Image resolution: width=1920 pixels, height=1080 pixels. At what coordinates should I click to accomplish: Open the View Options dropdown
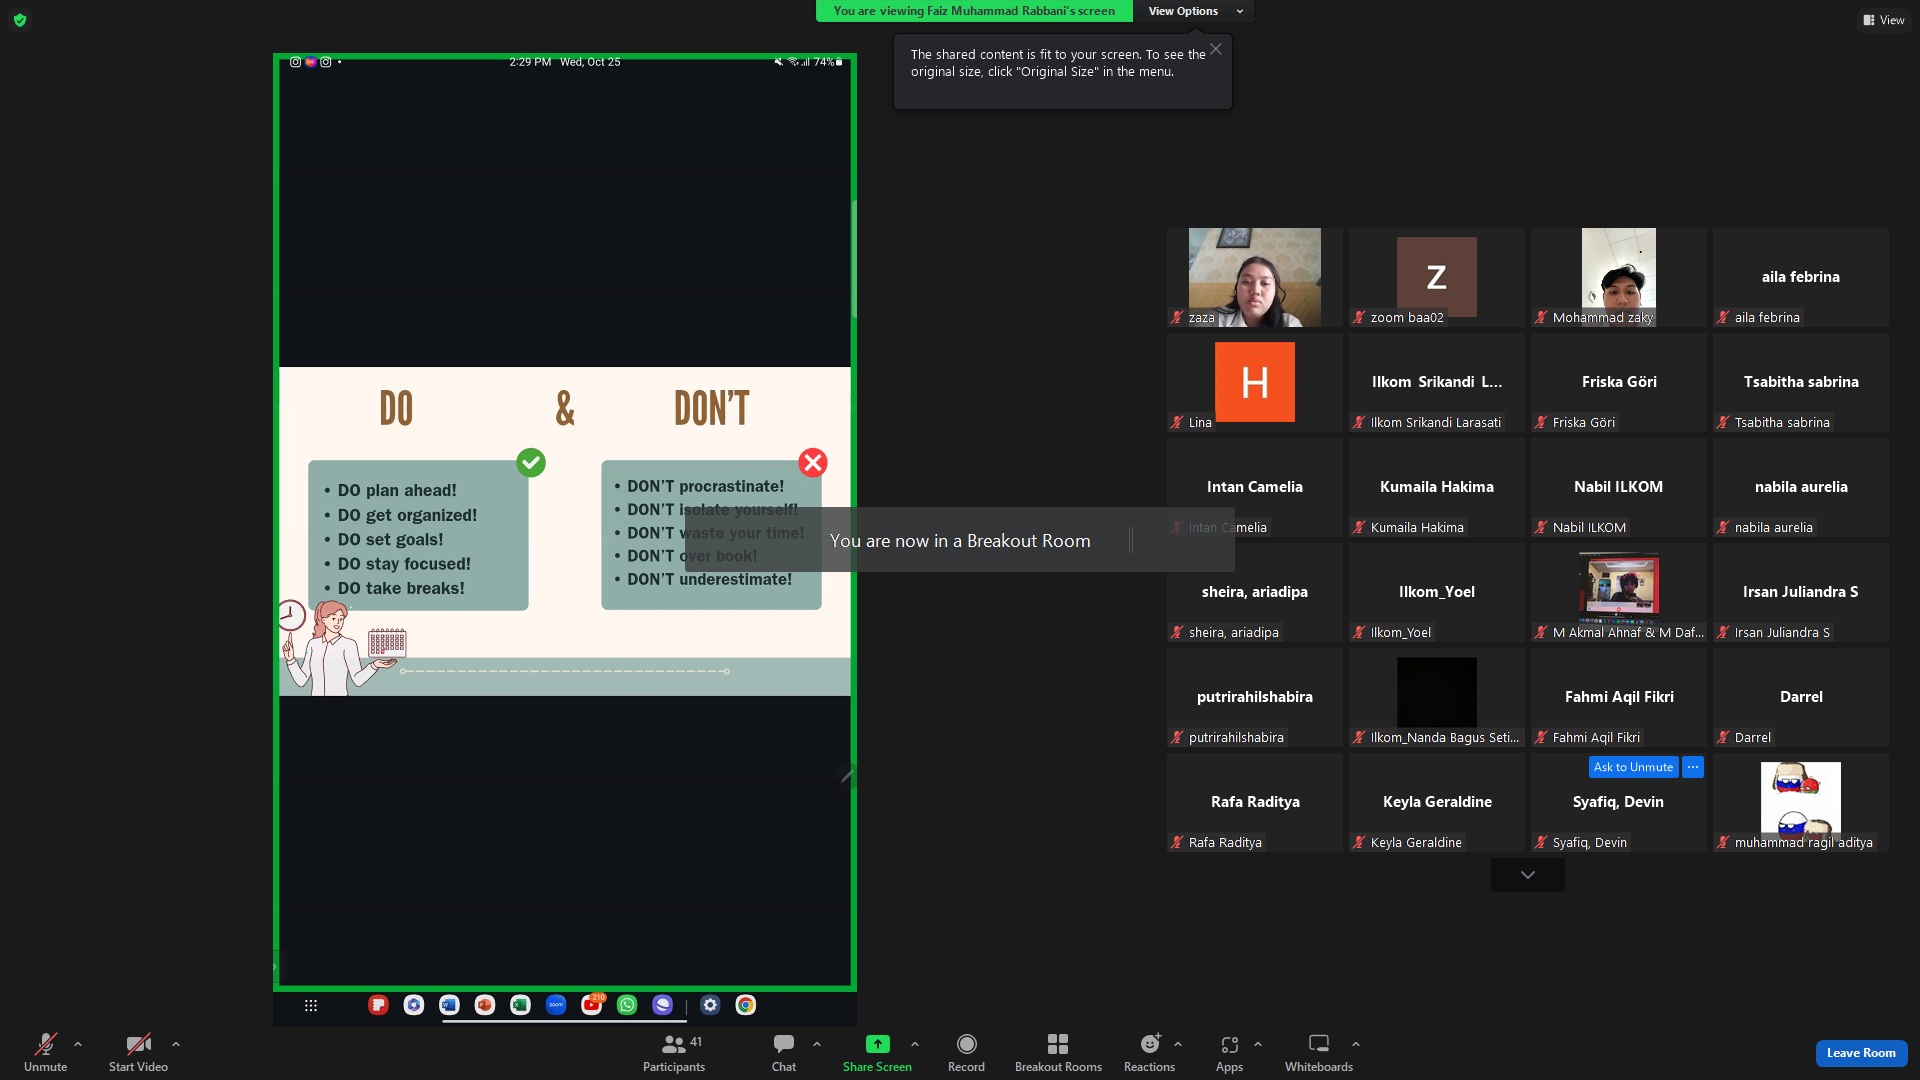pos(1194,11)
